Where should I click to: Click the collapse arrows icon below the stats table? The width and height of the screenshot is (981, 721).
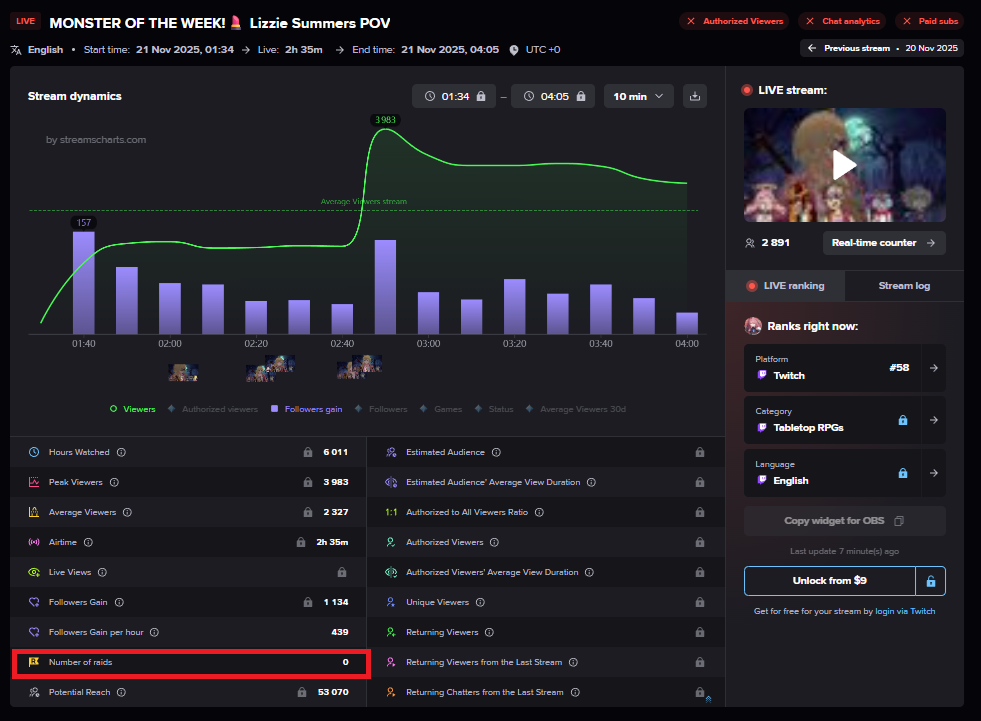(708, 699)
